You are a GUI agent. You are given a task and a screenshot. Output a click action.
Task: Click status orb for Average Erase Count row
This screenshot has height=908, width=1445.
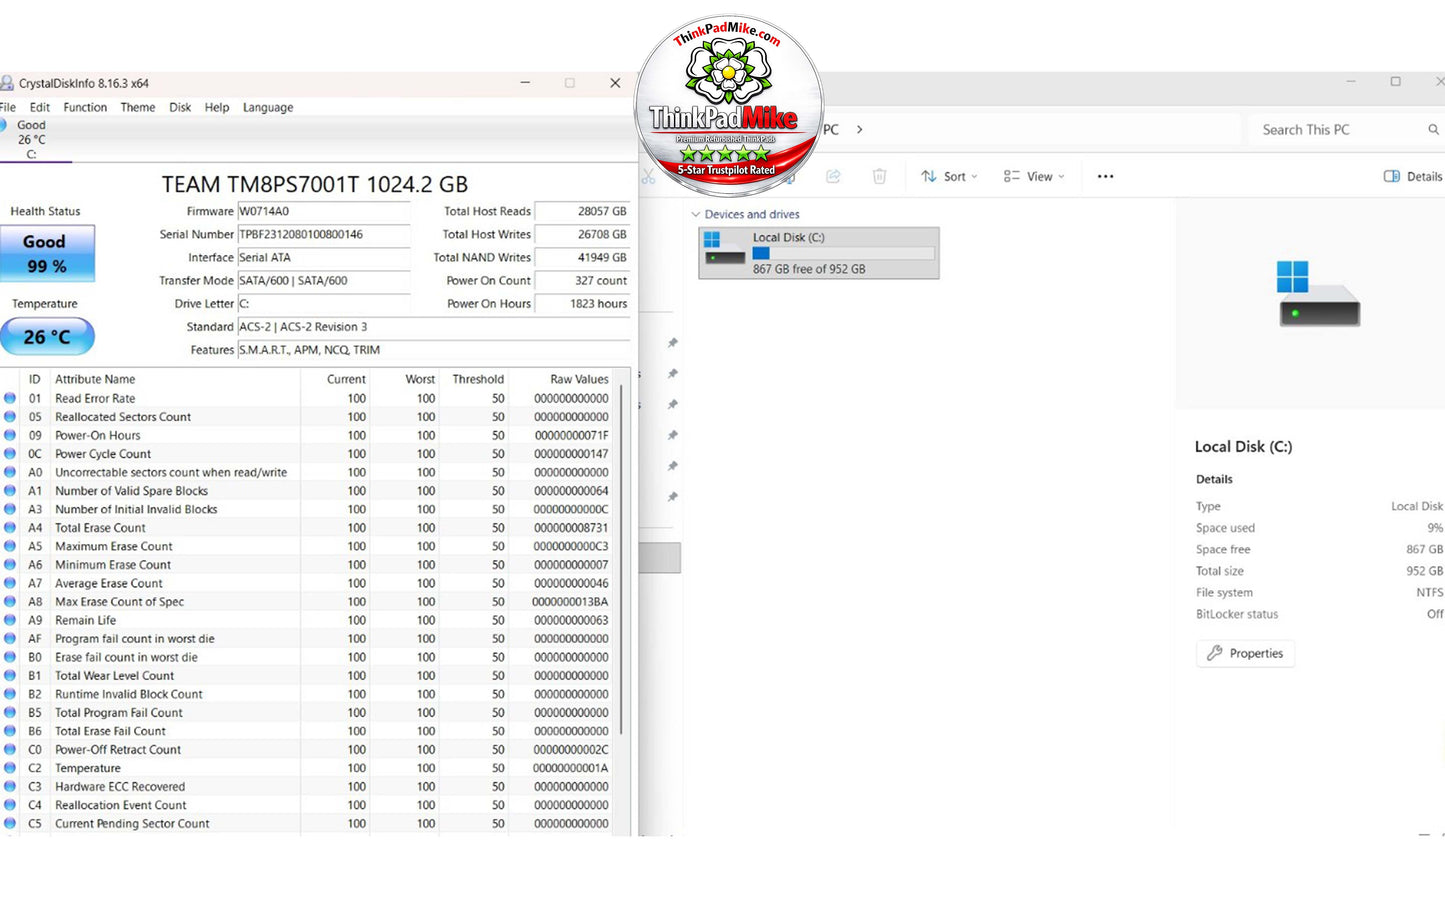pyautogui.click(x=10, y=583)
